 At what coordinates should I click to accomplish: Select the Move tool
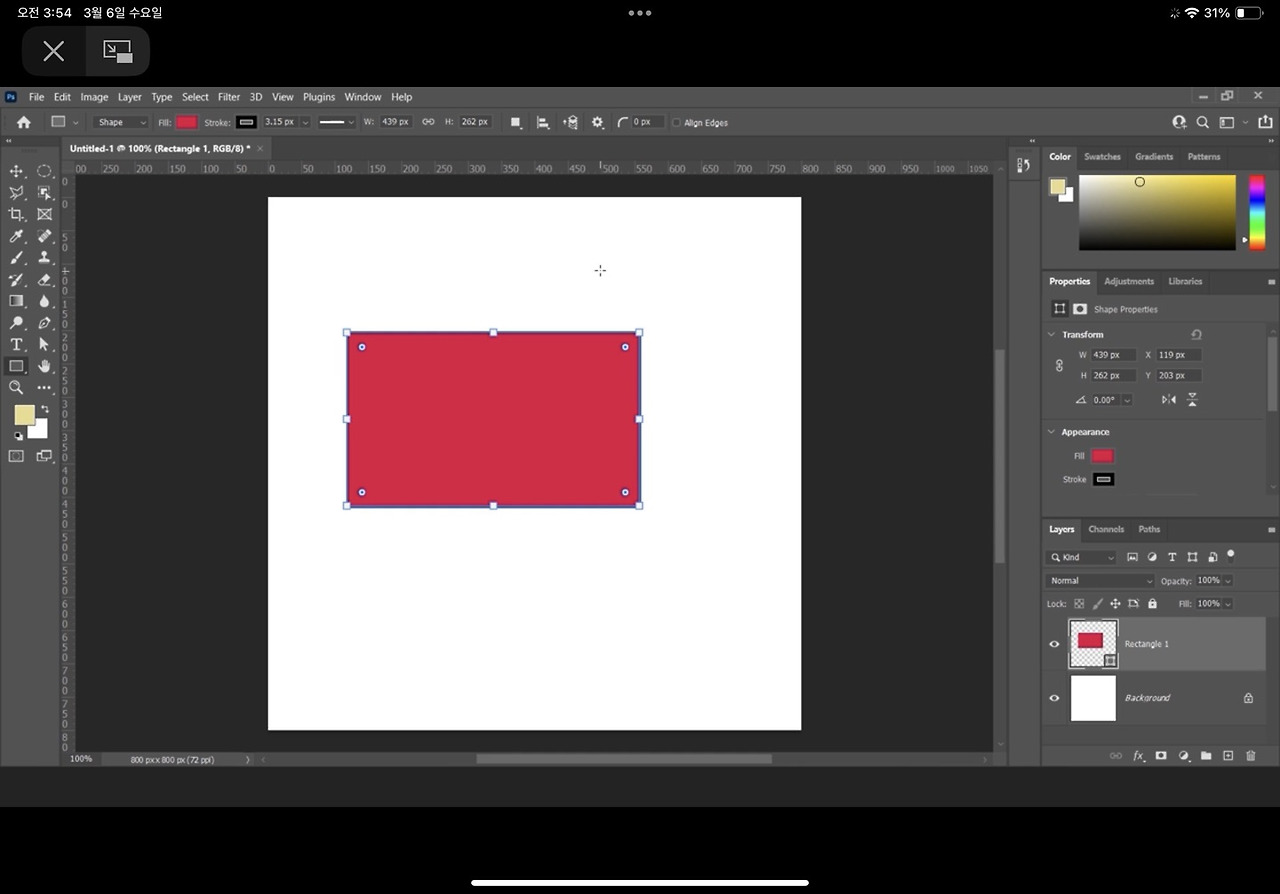16,171
